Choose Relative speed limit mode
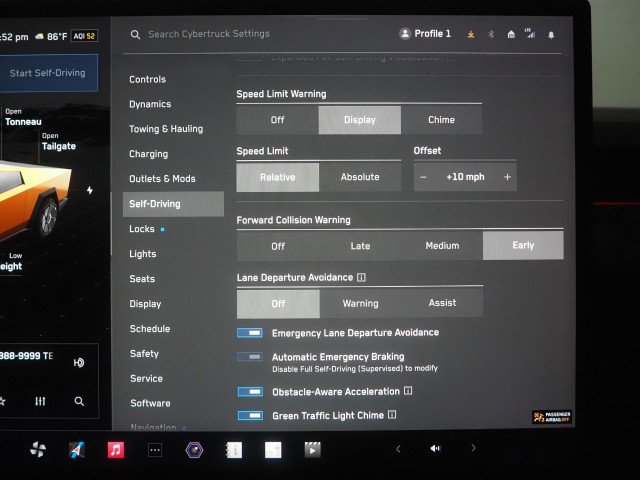640x480 pixels. point(278,177)
